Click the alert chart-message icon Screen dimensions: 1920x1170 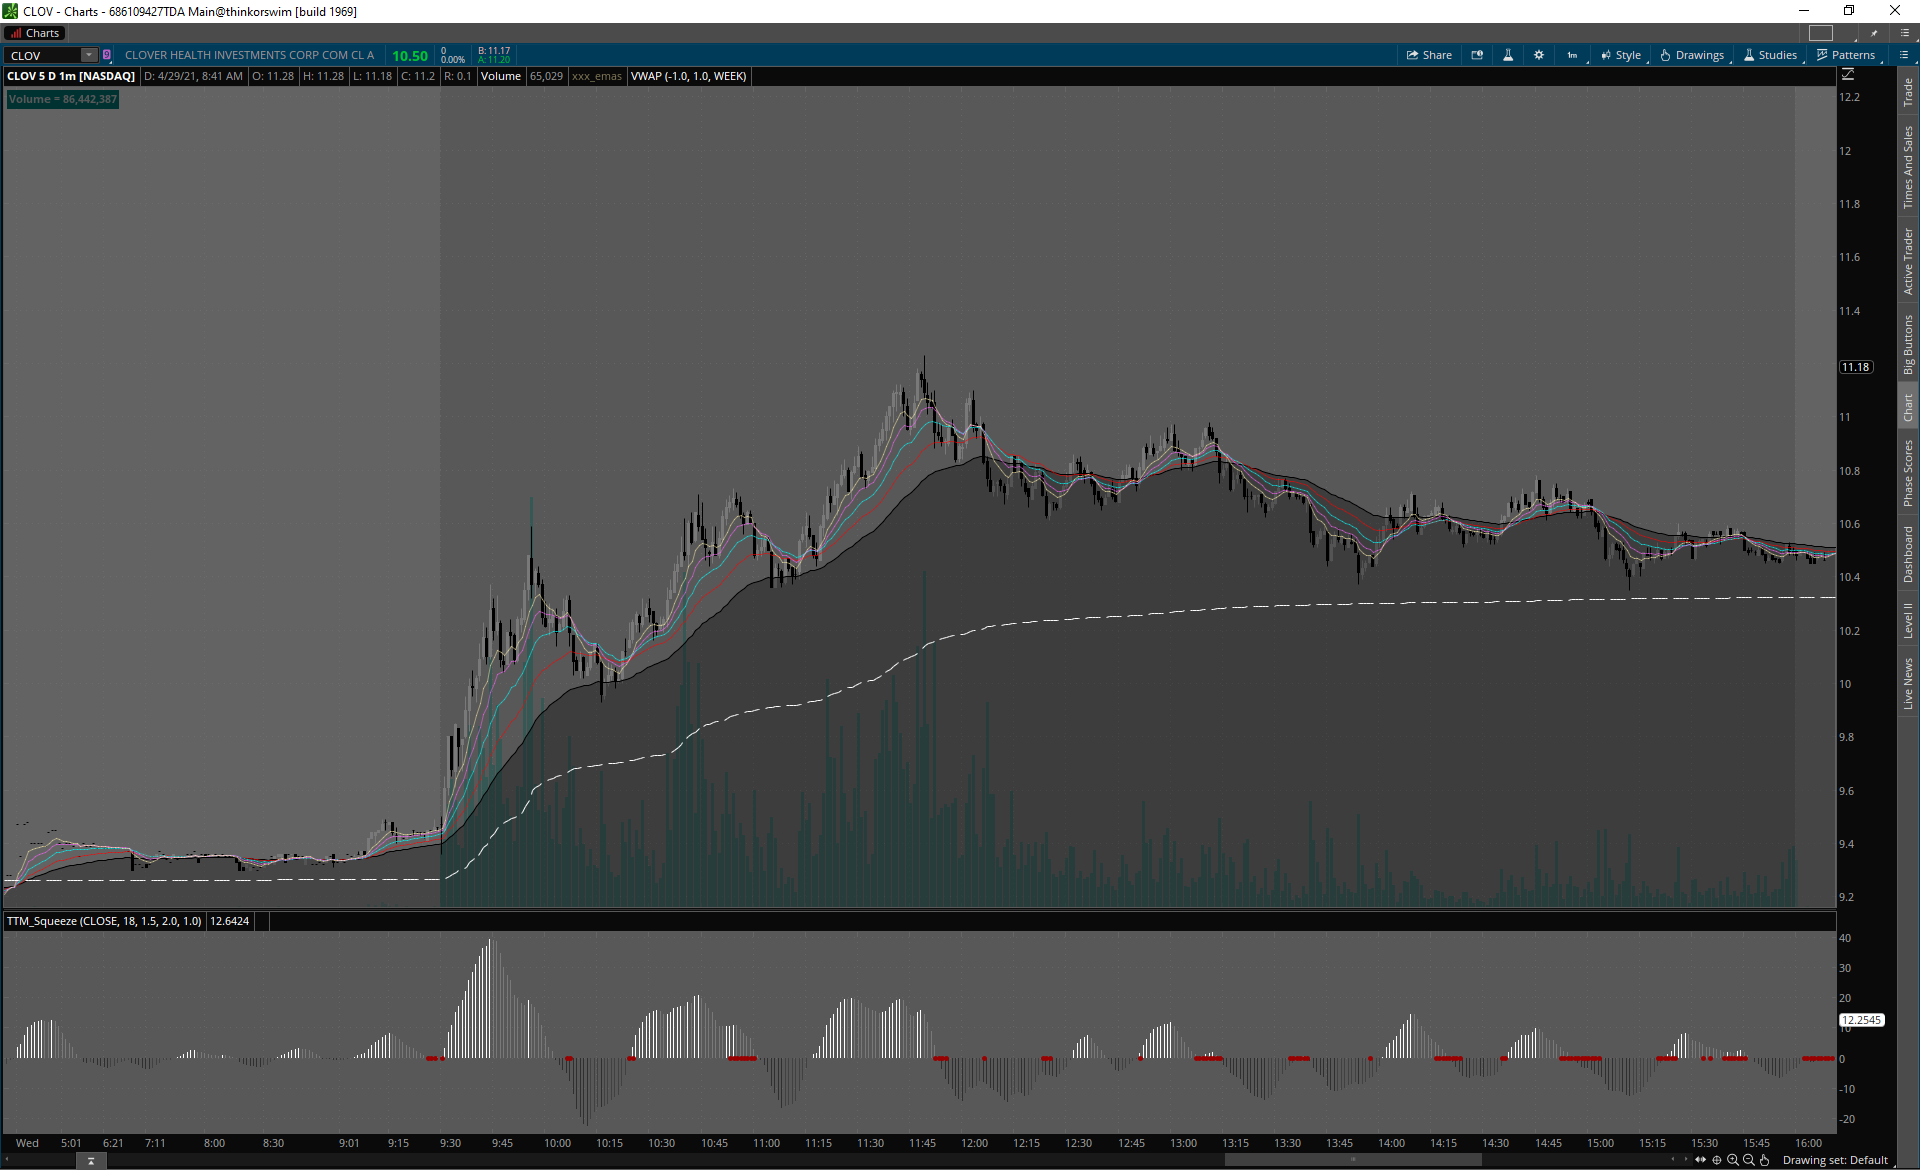[1477, 55]
